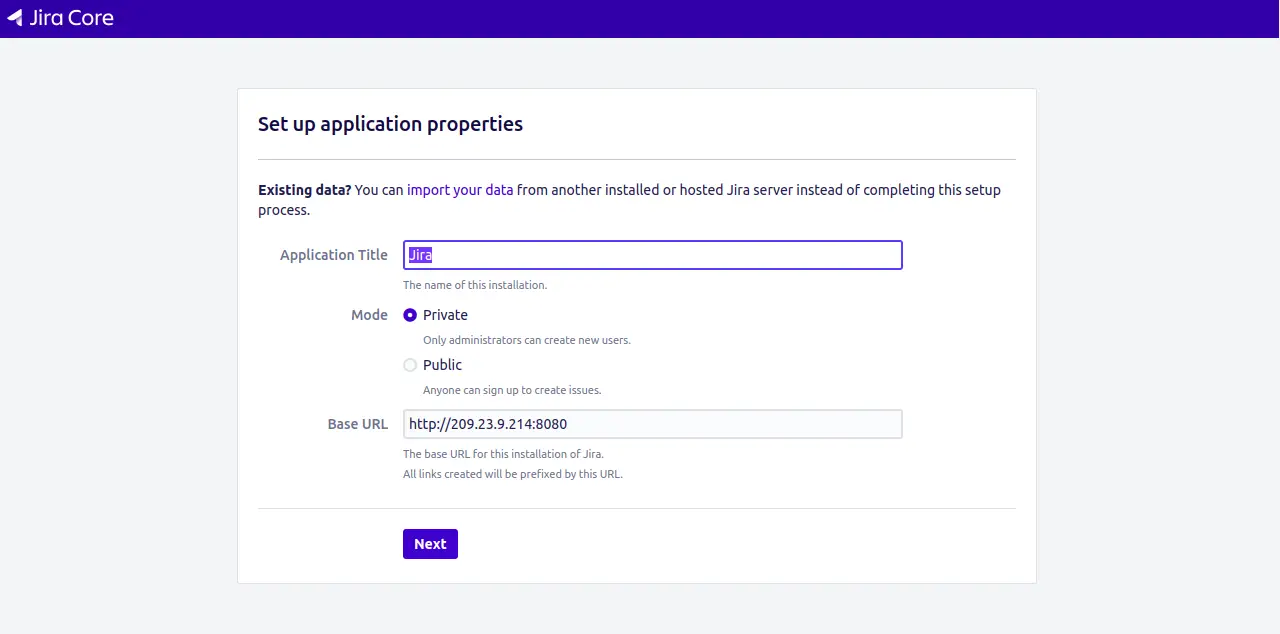
Task: Click the Next button
Action: 430,544
